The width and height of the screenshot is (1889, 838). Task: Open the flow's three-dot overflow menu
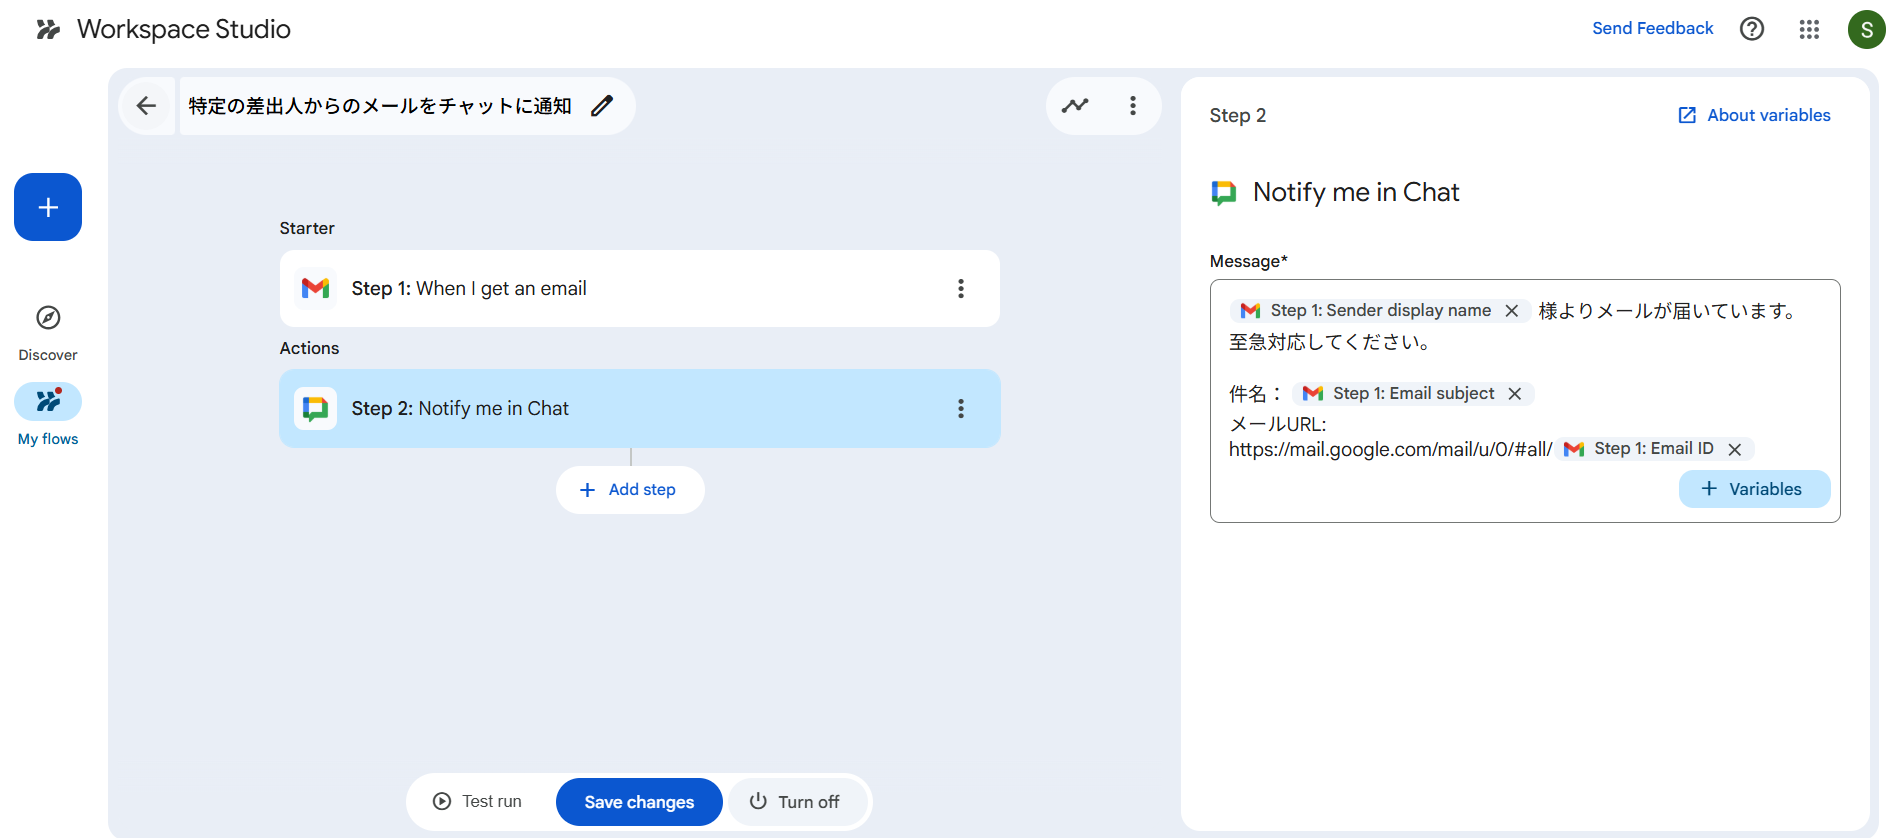pos(1133,106)
